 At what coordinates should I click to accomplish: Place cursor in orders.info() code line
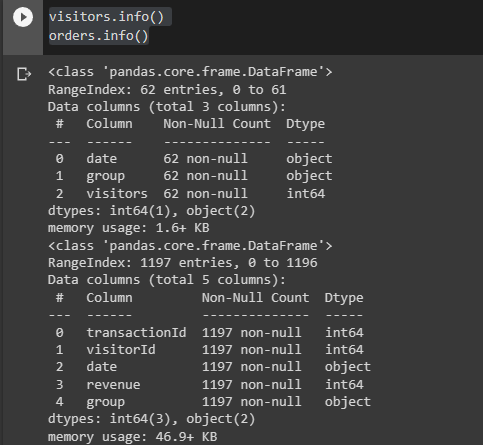coord(98,36)
